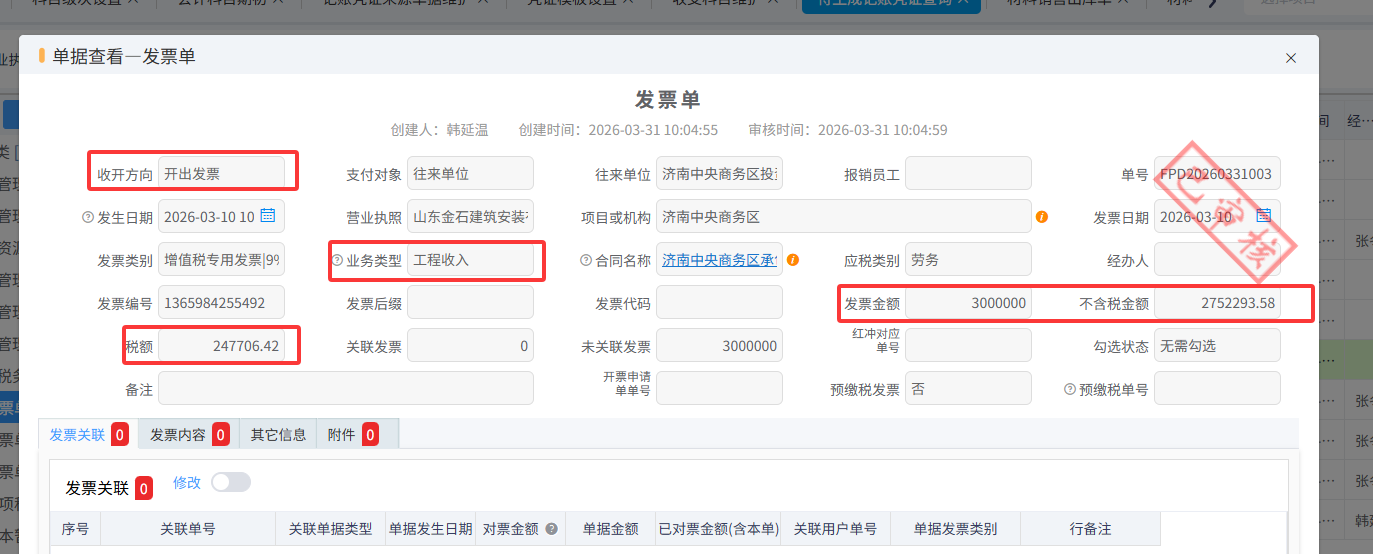Click the 单据金额 column header
The height and width of the screenshot is (554, 1373).
(610, 528)
